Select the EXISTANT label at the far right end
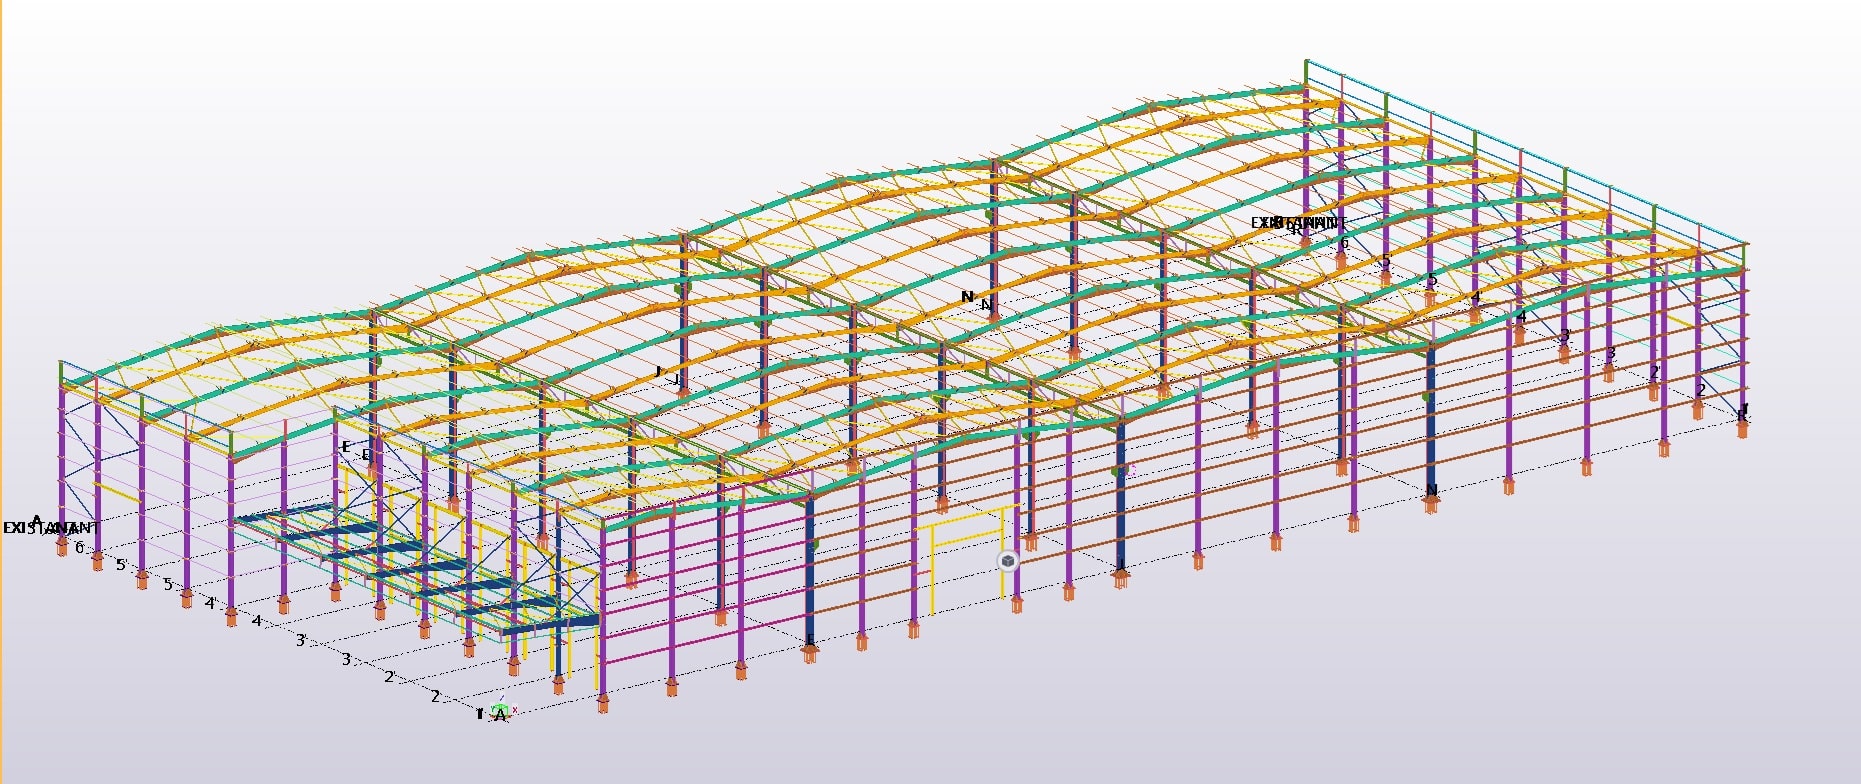Image resolution: width=1861 pixels, height=784 pixels. (x=1298, y=222)
